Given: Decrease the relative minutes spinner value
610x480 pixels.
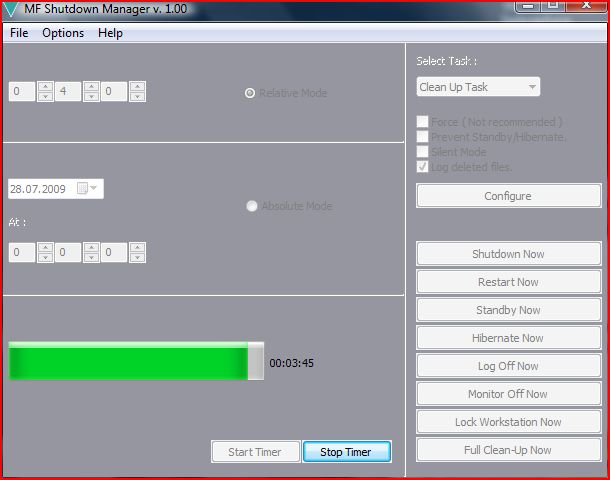Looking at the screenshot, I should 91,97.
